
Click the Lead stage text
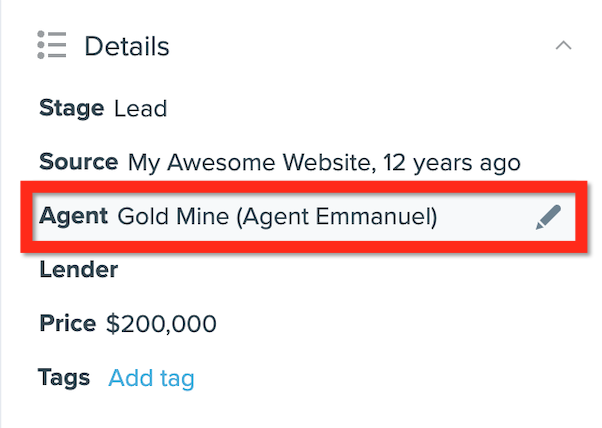tap(141, 108)
